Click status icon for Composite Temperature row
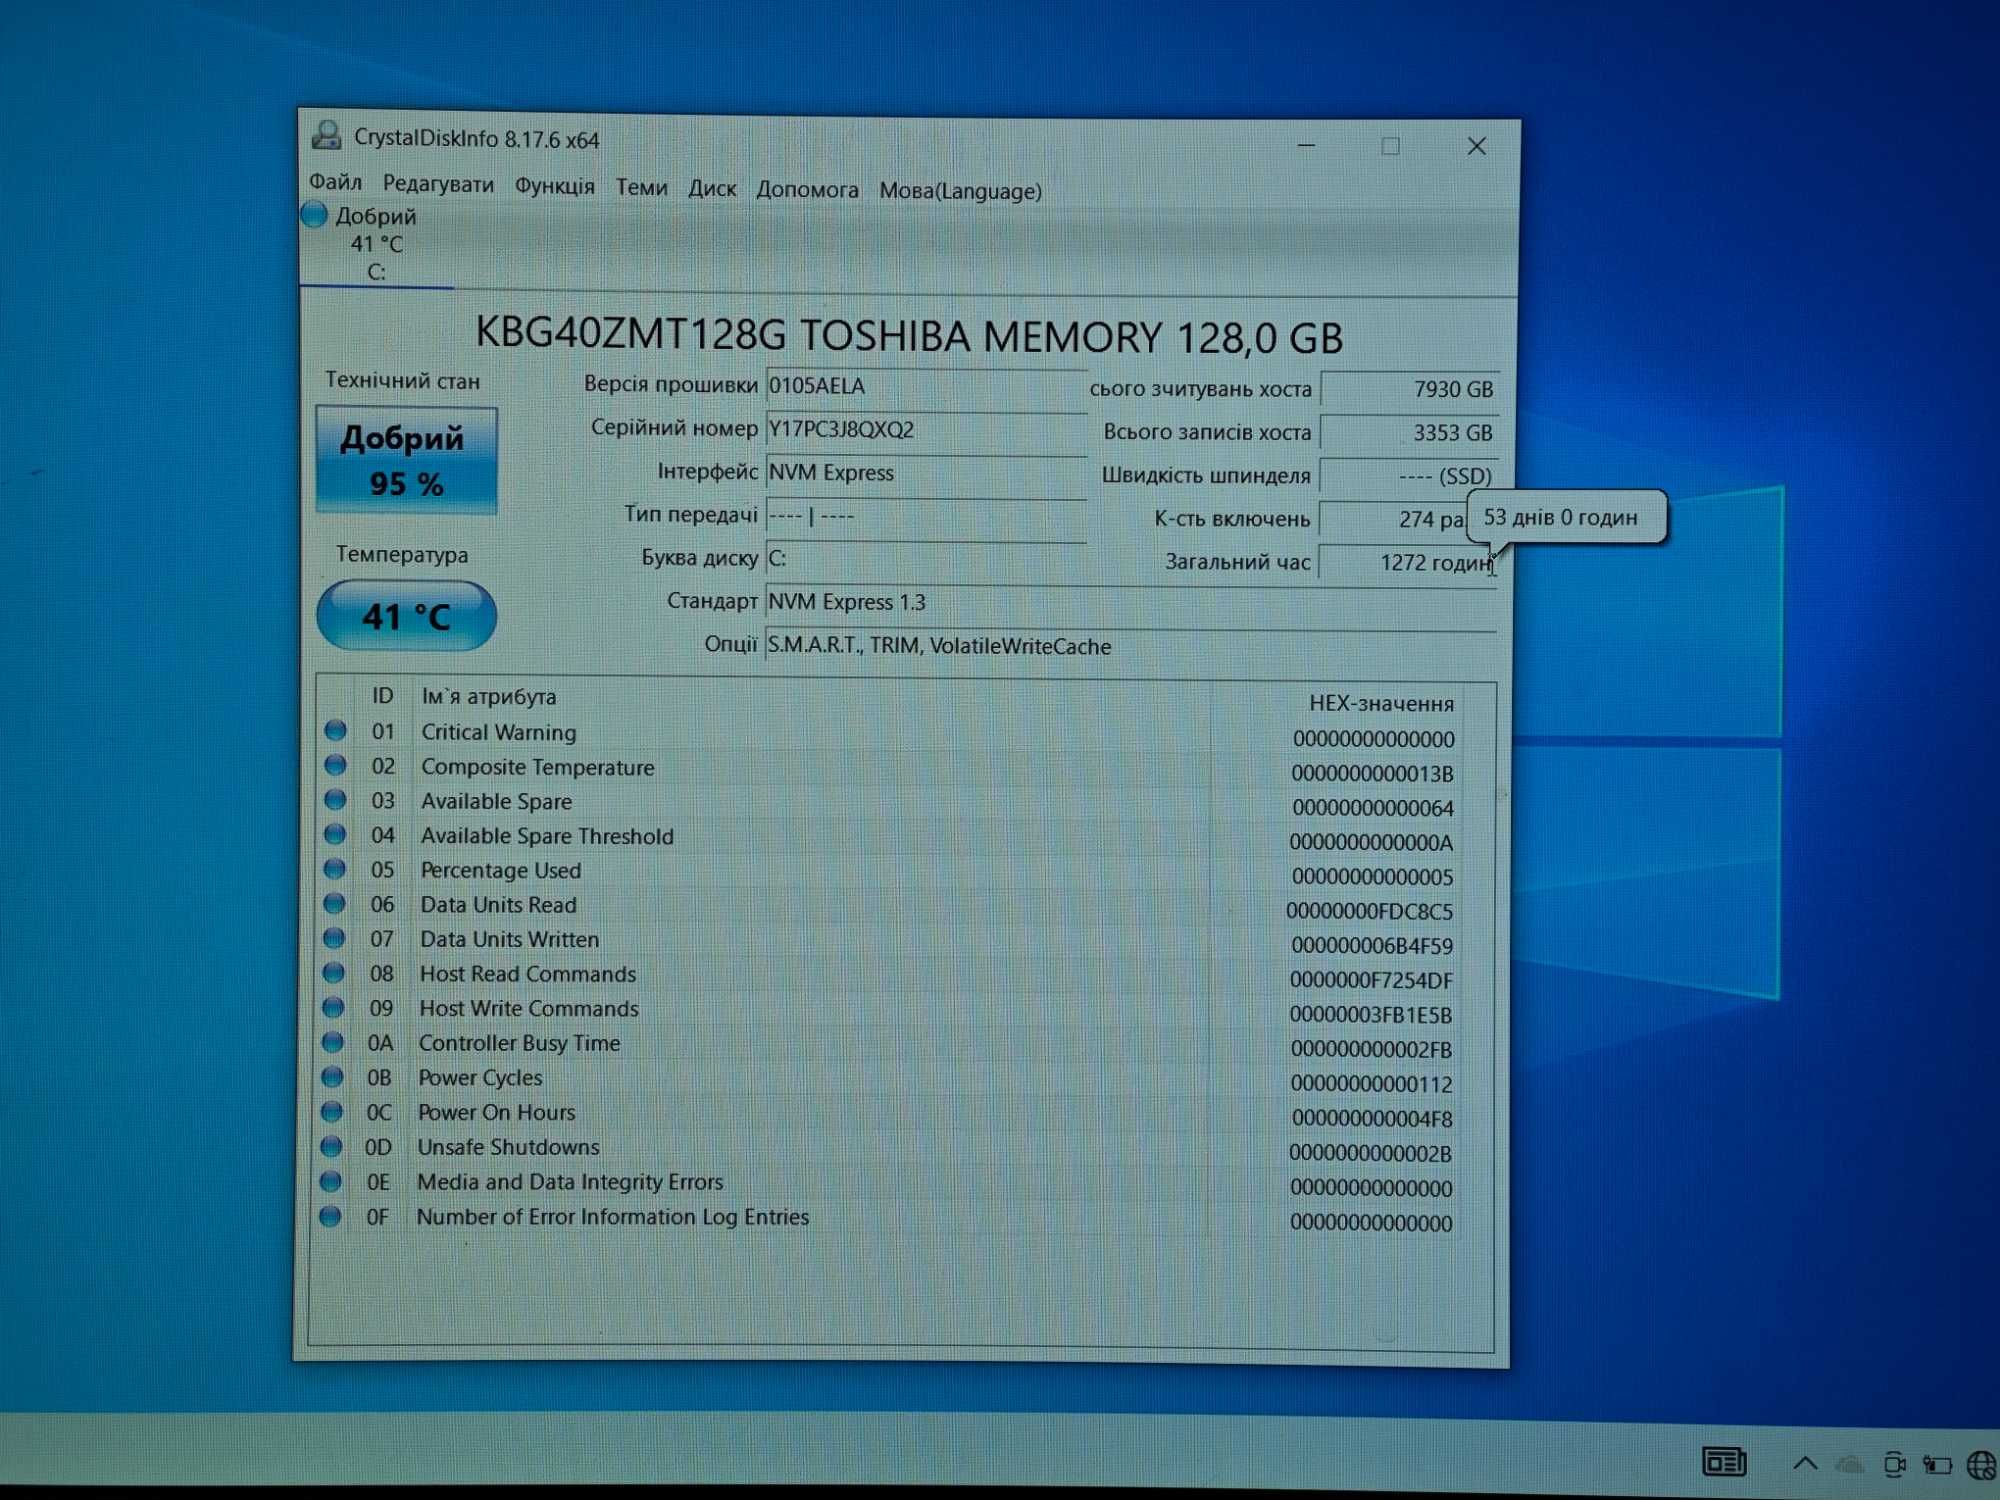Viewport: 2000px width, 1500px height. (335, 766)
